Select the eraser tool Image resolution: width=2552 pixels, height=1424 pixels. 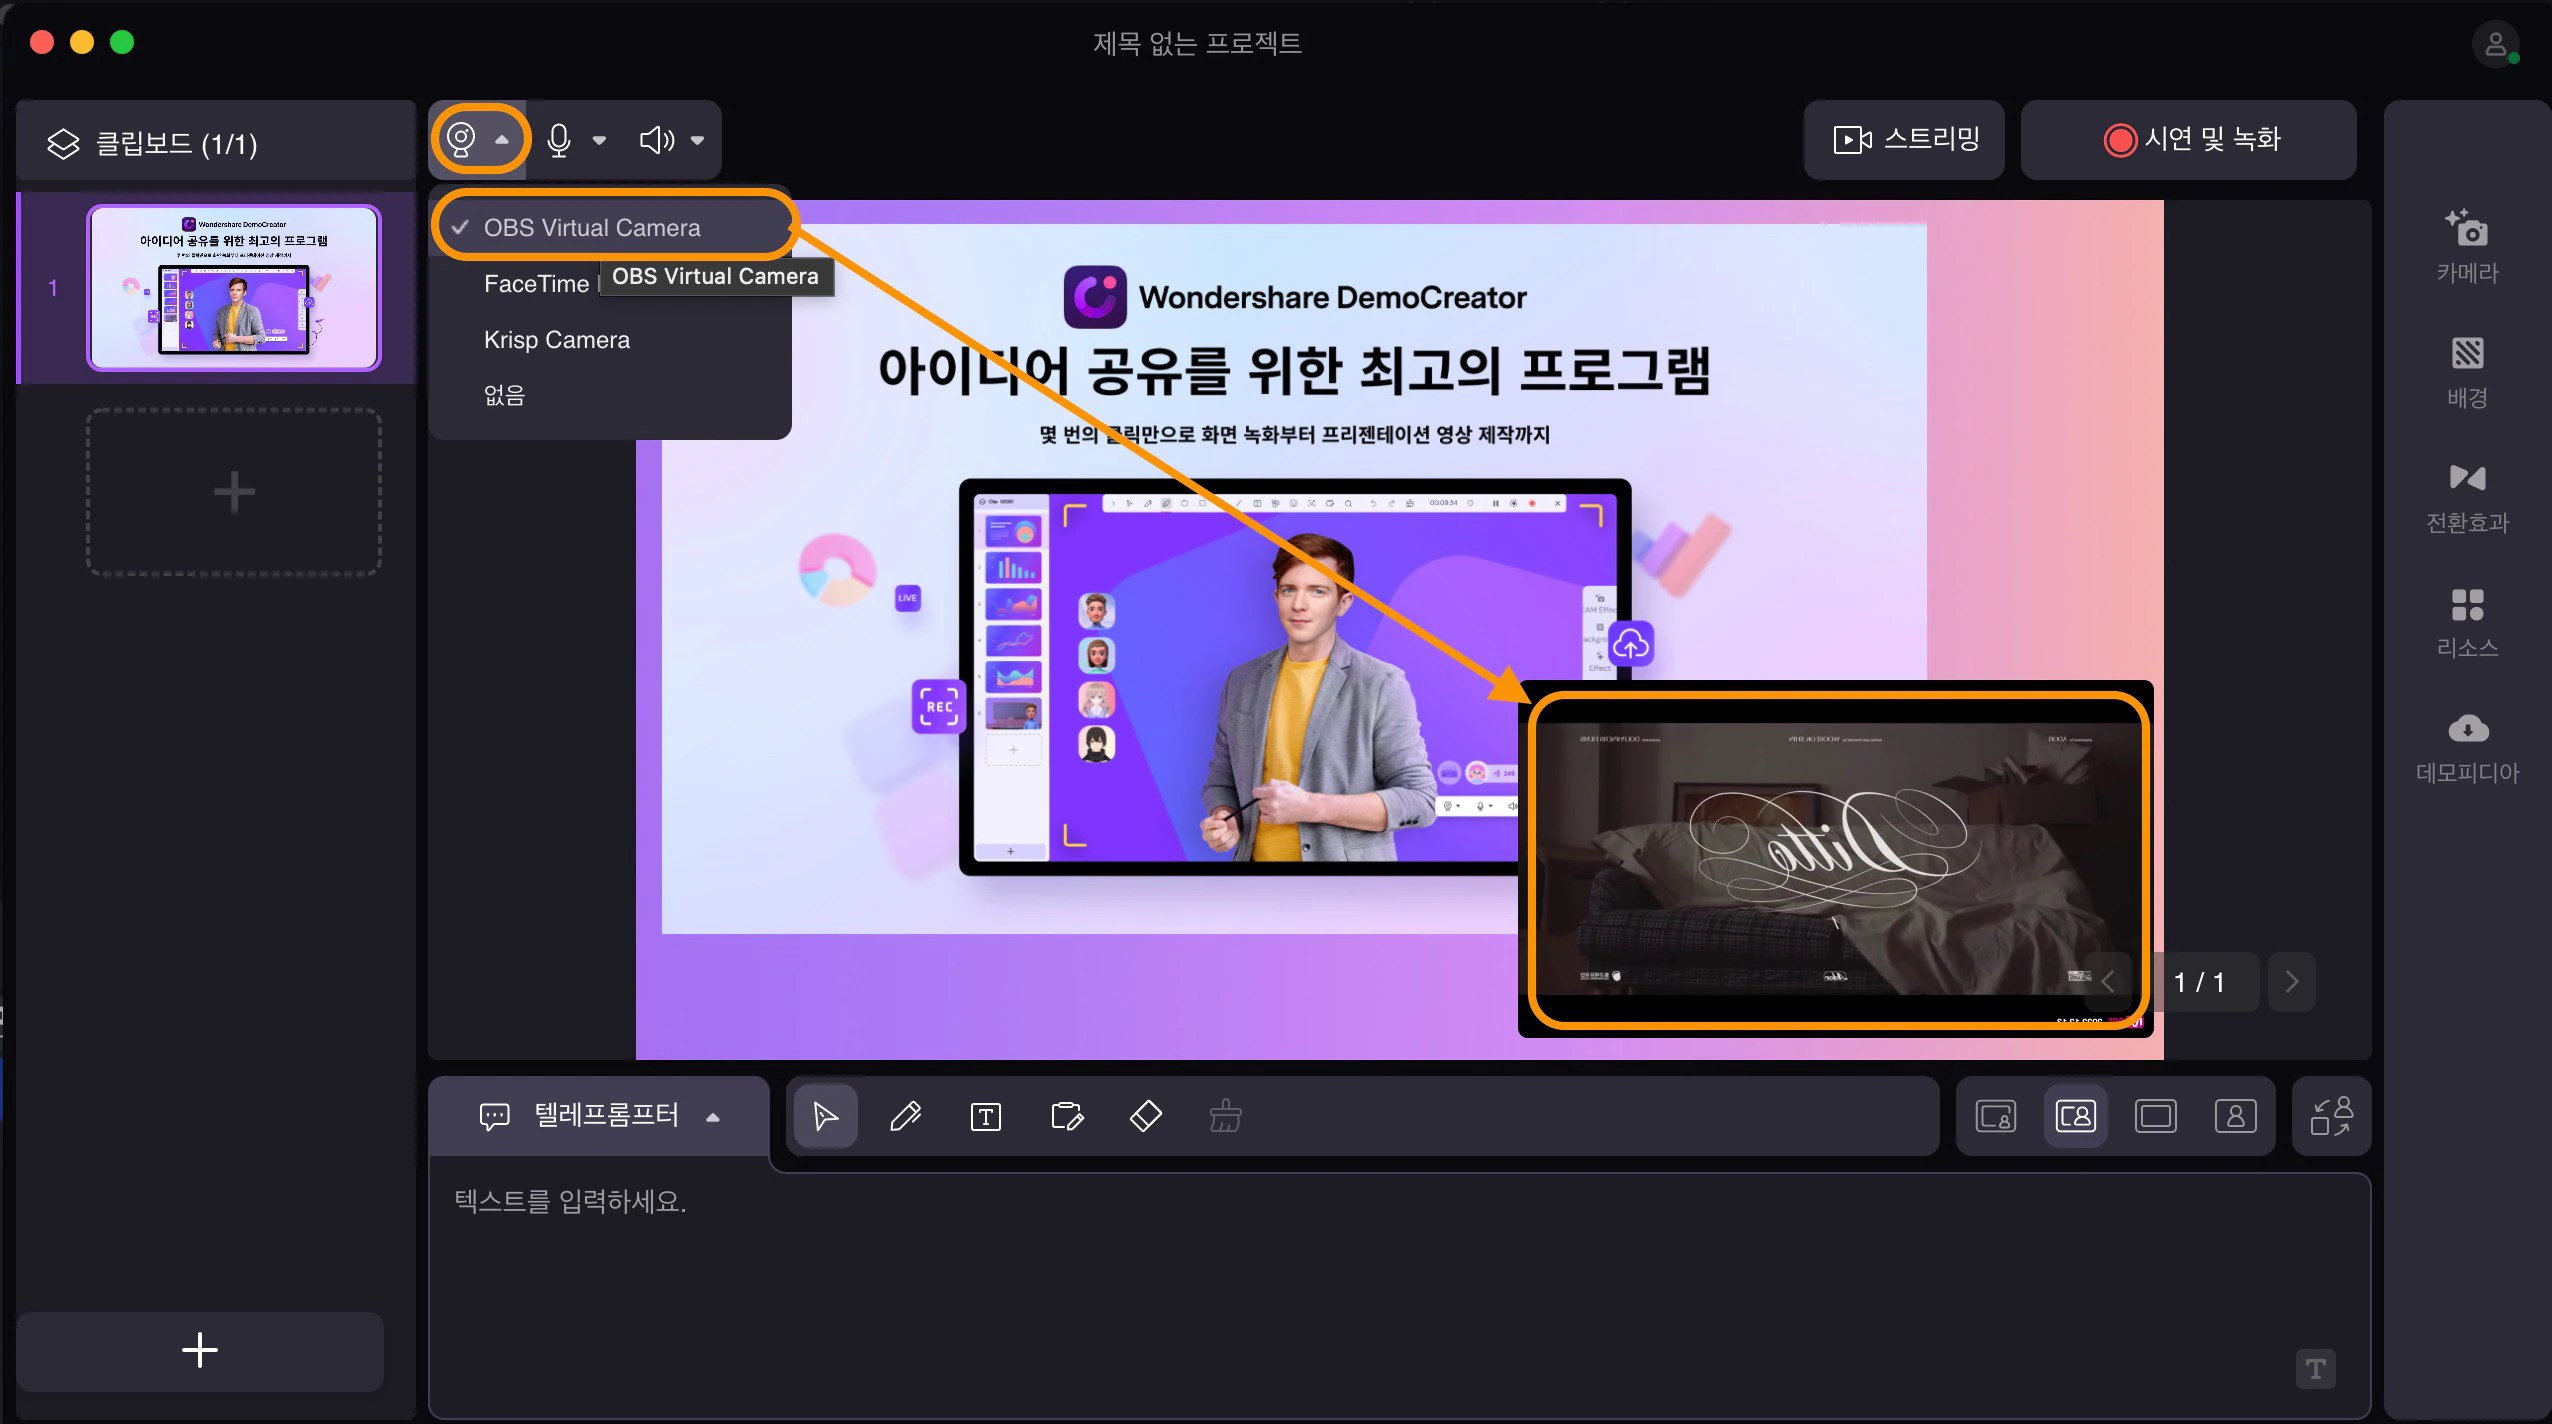coord(1146,1115)
